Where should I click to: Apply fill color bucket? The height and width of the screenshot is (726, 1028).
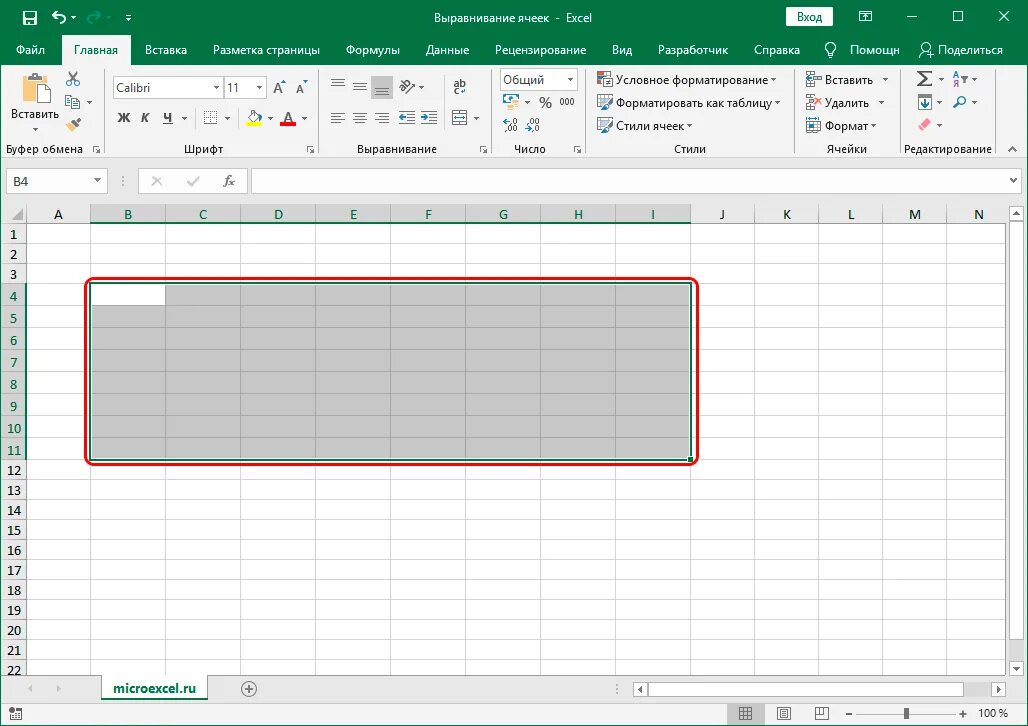[x=254, y=118]
